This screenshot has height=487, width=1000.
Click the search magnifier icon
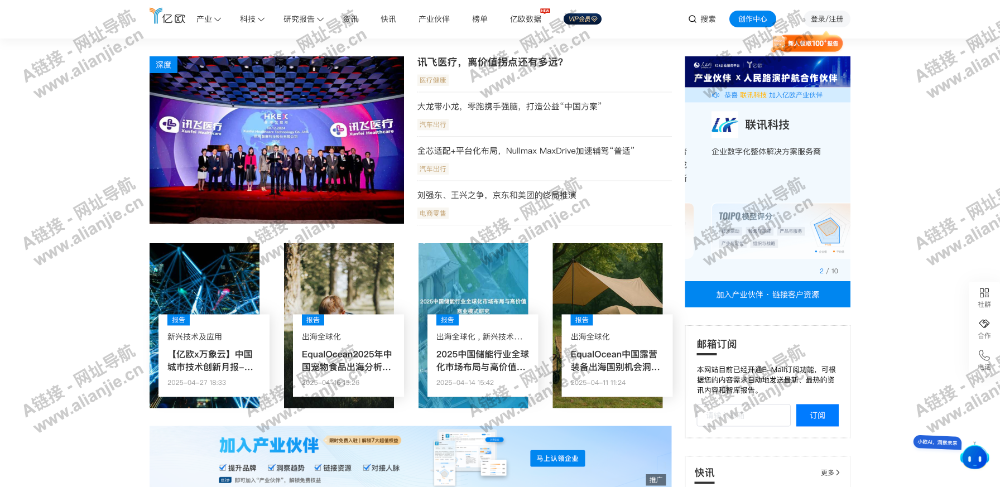click(692, 19)
